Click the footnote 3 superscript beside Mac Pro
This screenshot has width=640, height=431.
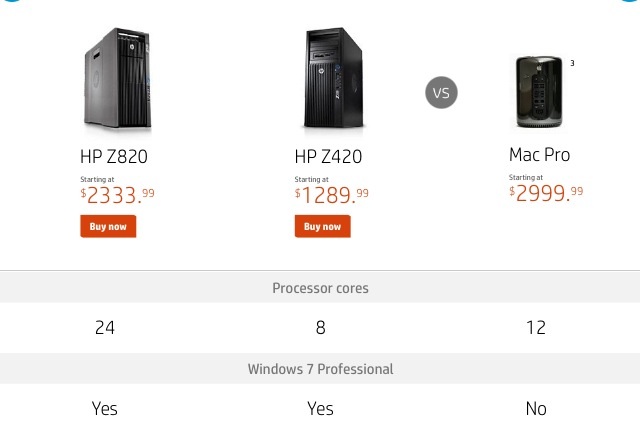(572, 63)
